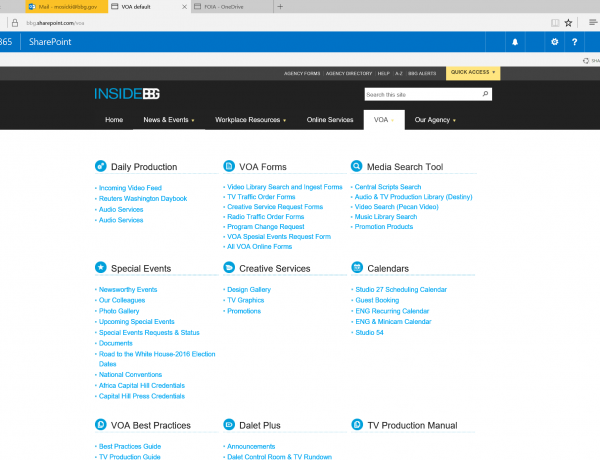The width and height of the screenshot is (600, 460).
Task: Click the Daily Production section icon
Action: [x=101, y=166]
